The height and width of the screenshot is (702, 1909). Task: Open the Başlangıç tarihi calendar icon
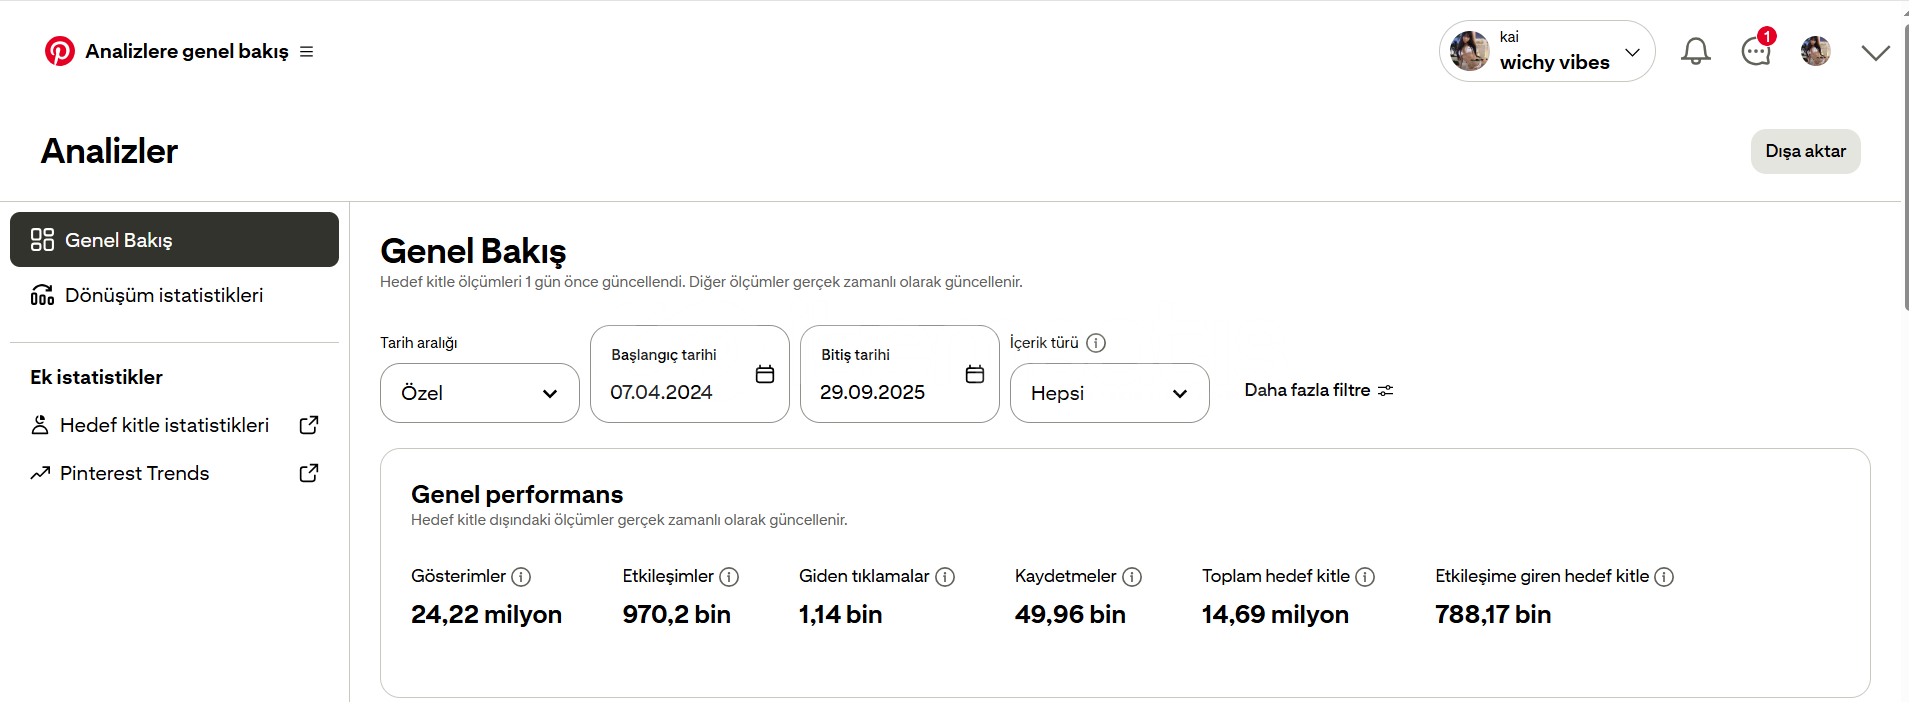point(765,374)
